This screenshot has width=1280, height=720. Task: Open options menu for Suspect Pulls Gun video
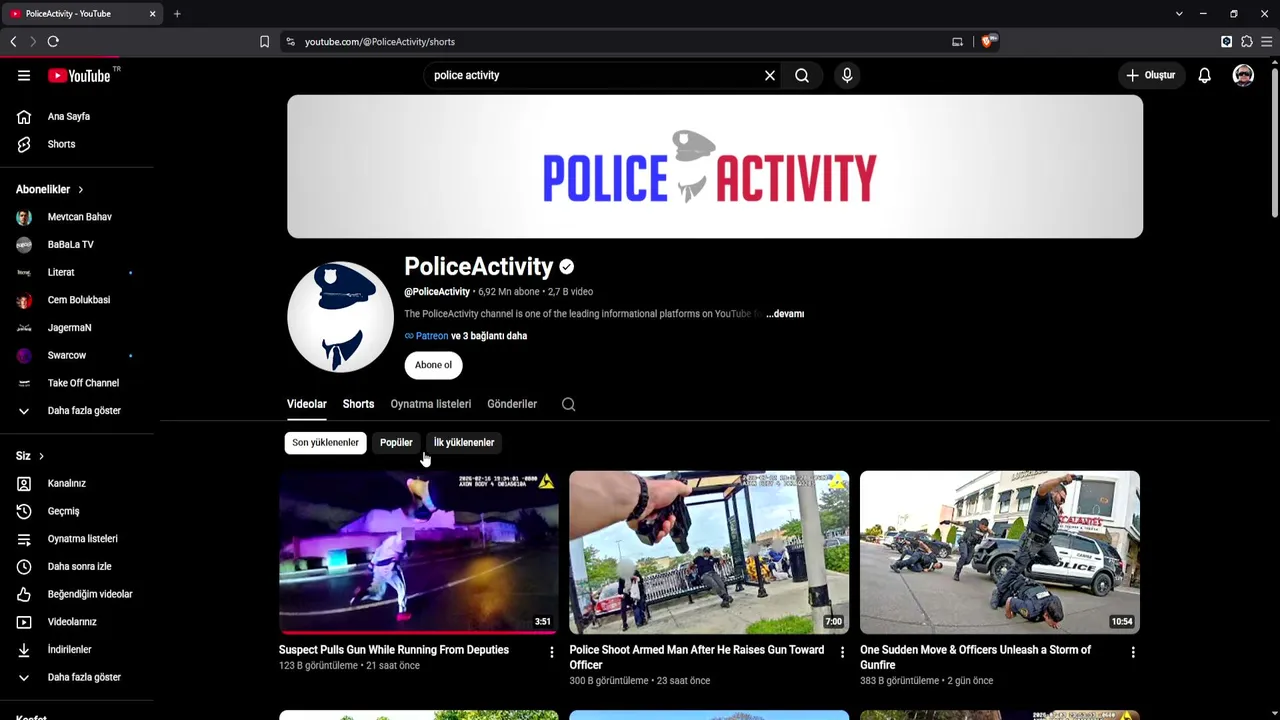pyautogui.click(x=551, y=652)
